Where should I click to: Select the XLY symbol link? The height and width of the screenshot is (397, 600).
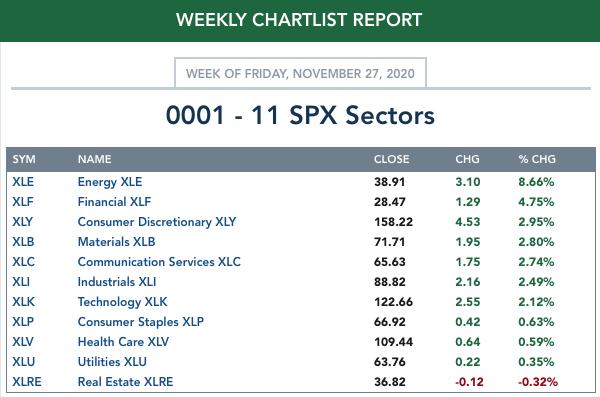(23, 222)
